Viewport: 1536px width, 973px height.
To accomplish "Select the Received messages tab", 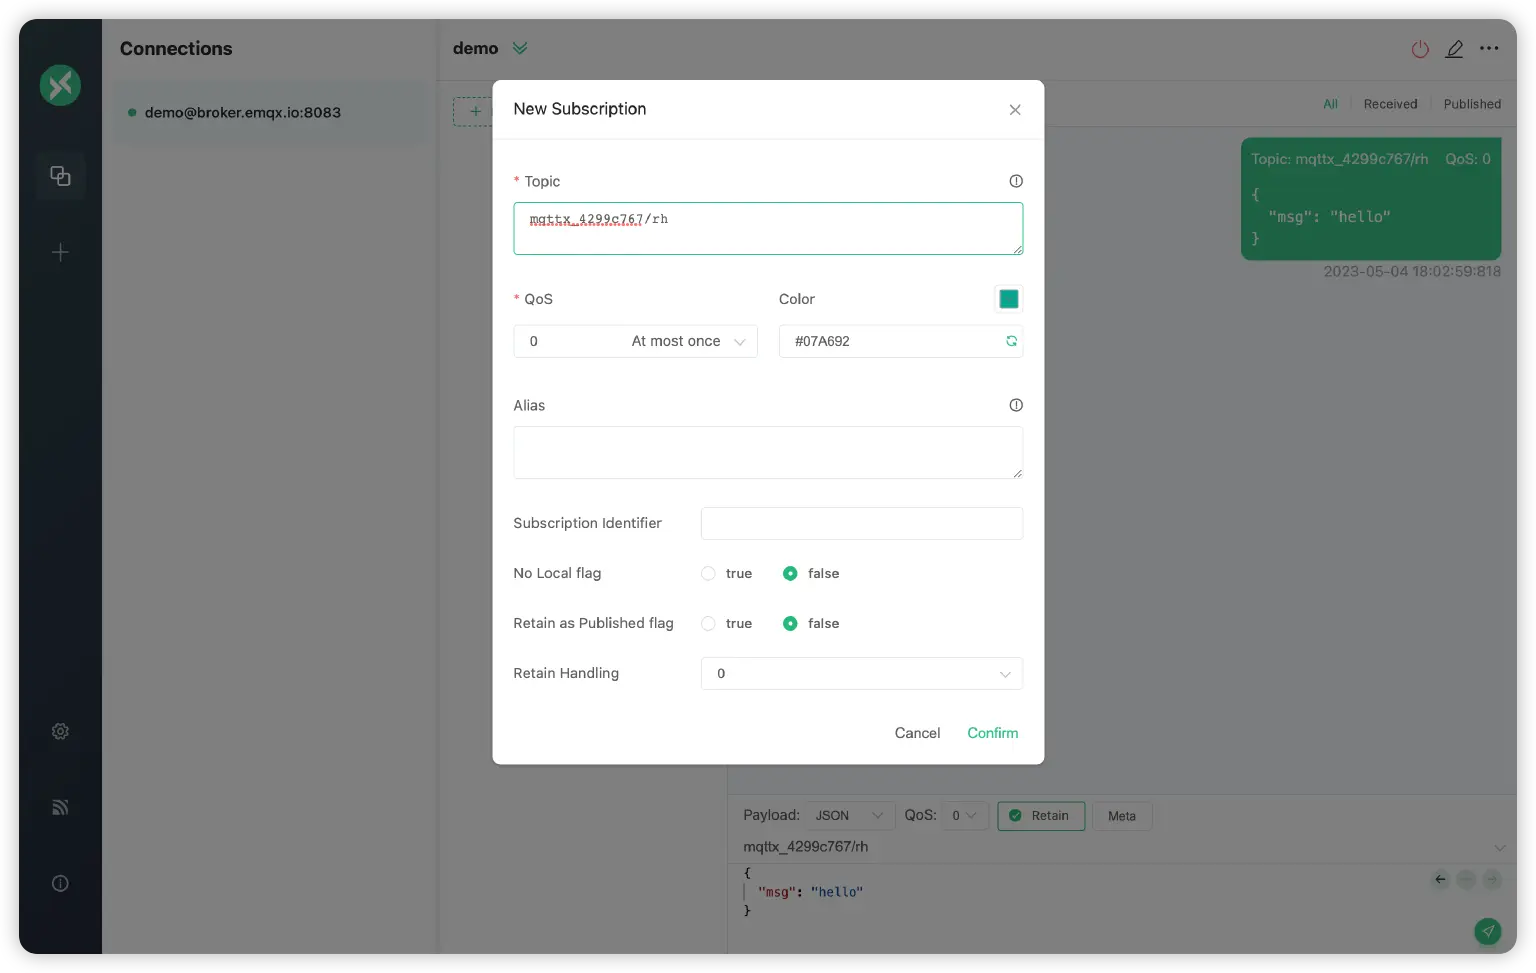I will click(1390, 103).
